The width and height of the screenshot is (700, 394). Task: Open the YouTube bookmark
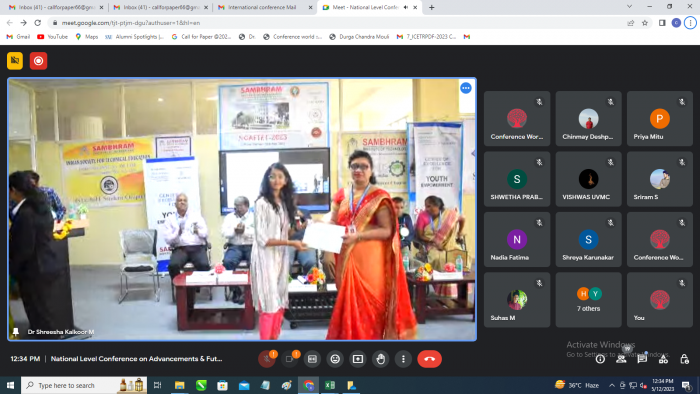pos(53,37)
